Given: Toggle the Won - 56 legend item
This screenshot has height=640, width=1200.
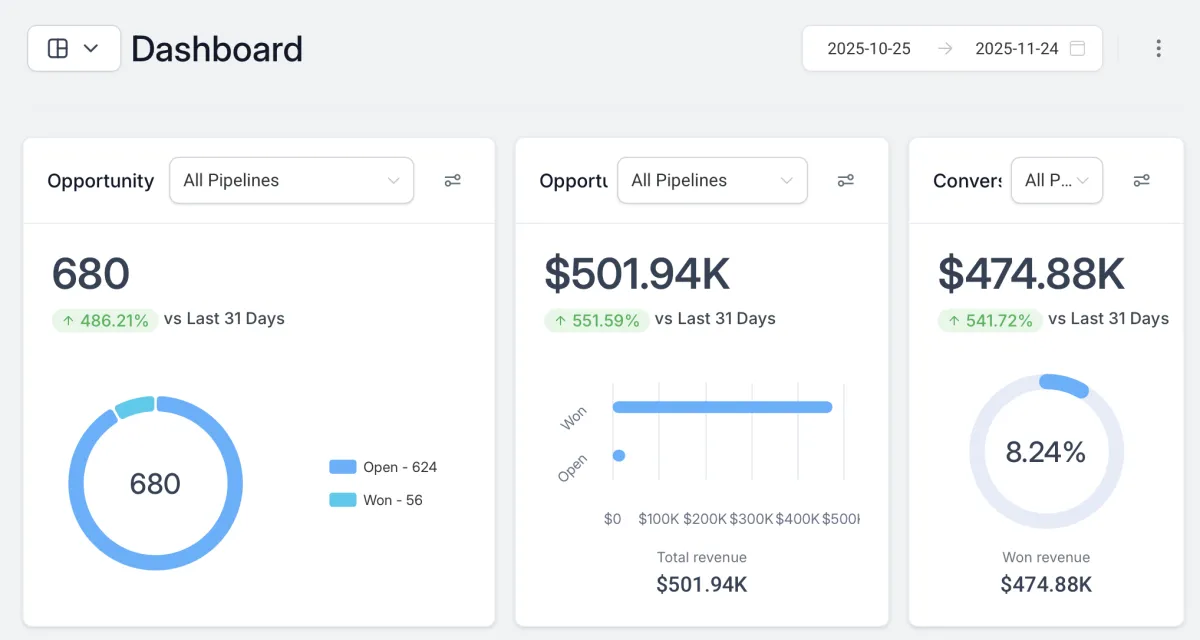Looking at the screenshot, I should [x=376, y=500].
